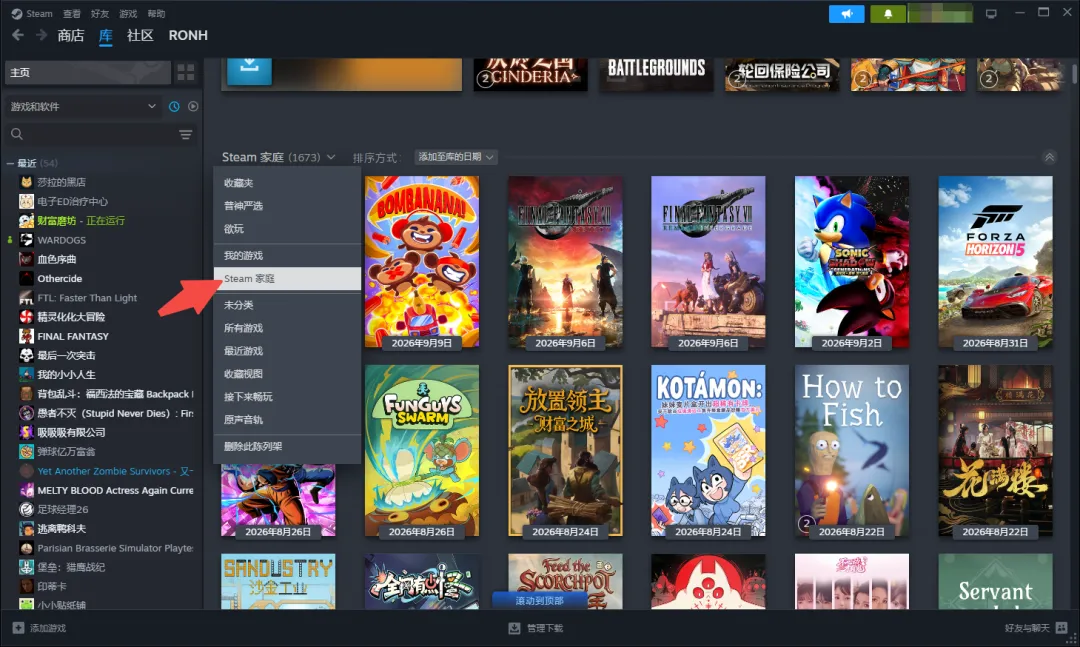Click the 滚动到顶部 button

539,600
